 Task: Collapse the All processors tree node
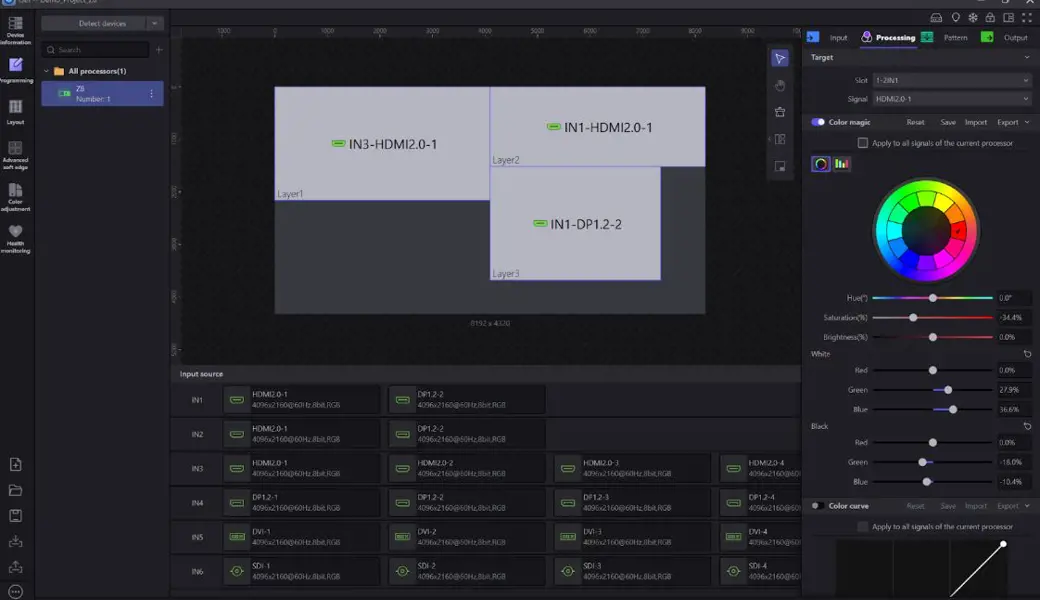(46, 71)
